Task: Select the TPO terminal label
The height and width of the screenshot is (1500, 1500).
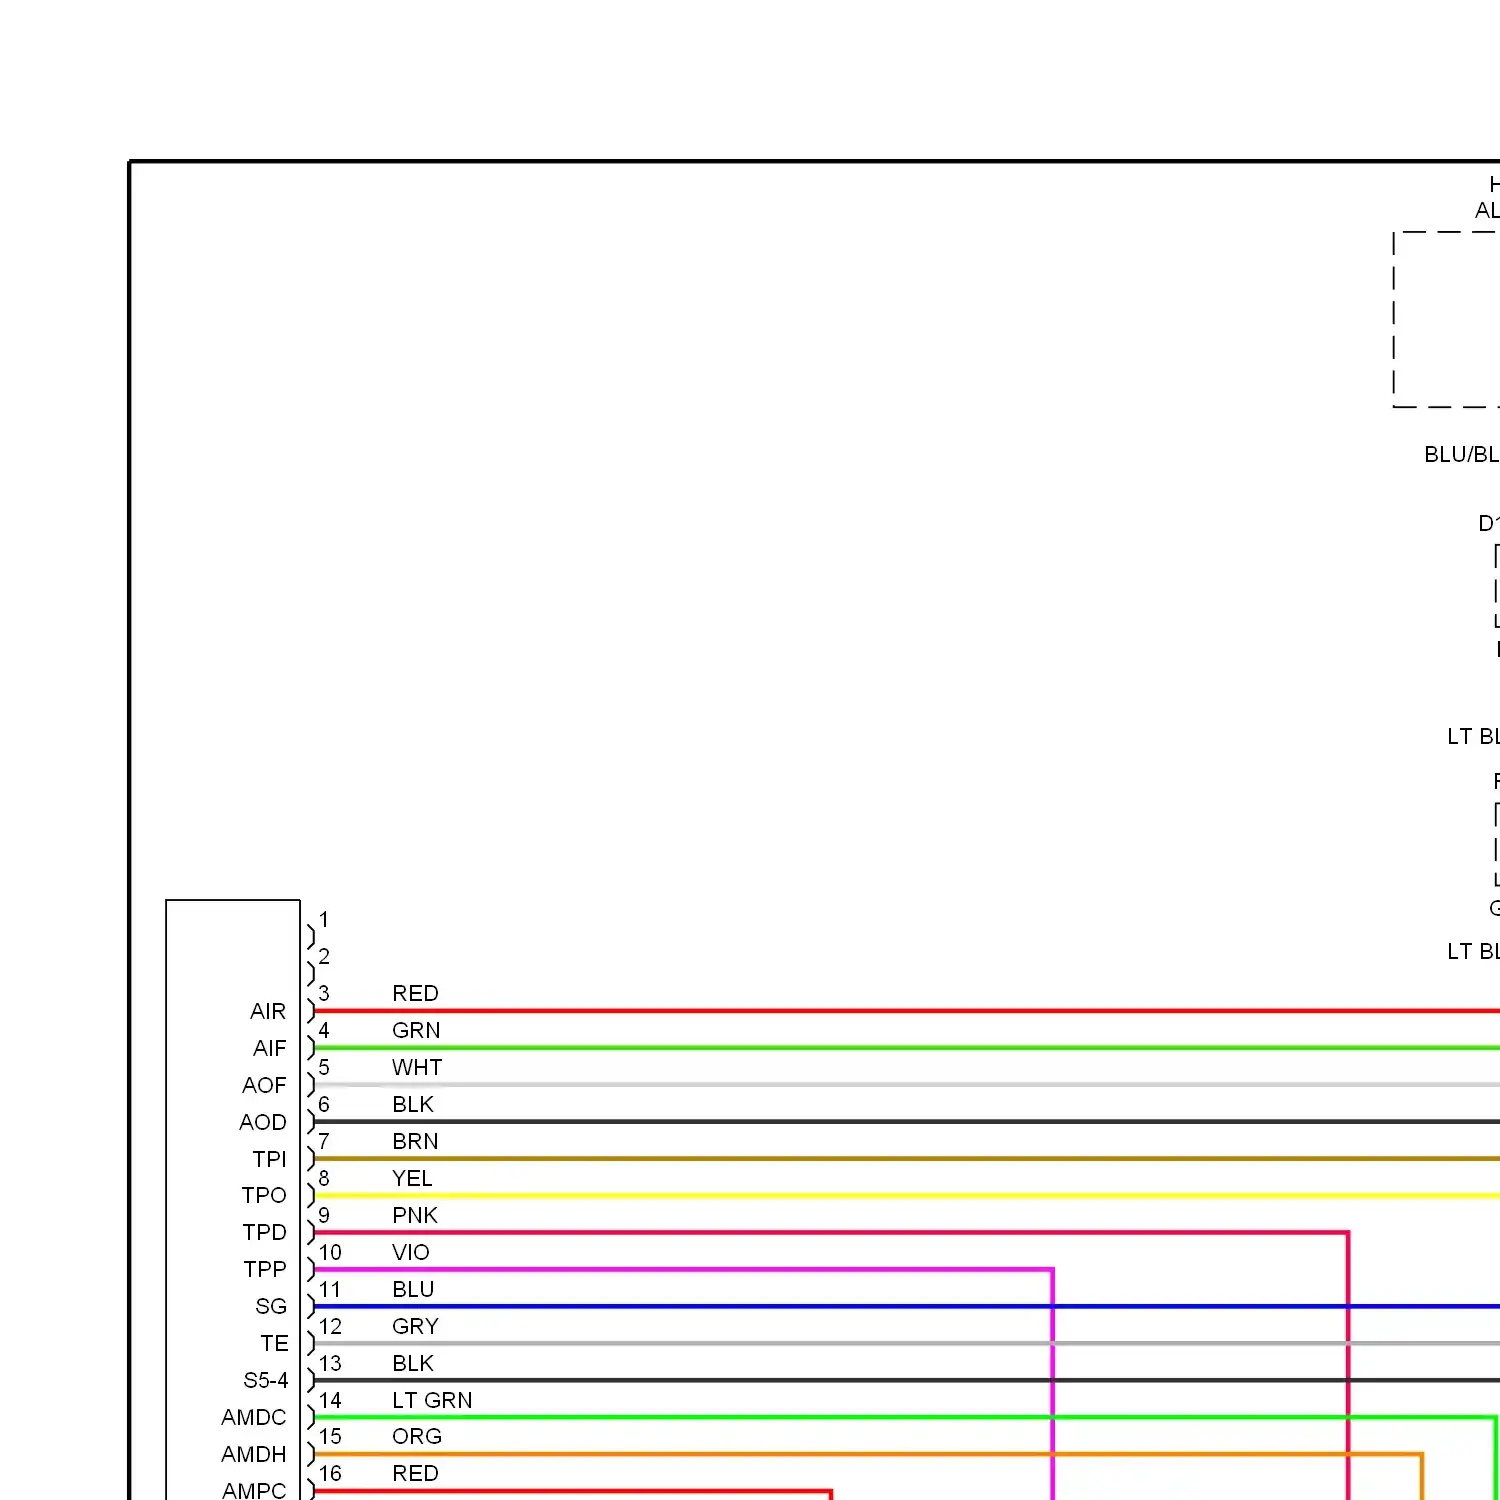Action: [x=264, y=1195]
